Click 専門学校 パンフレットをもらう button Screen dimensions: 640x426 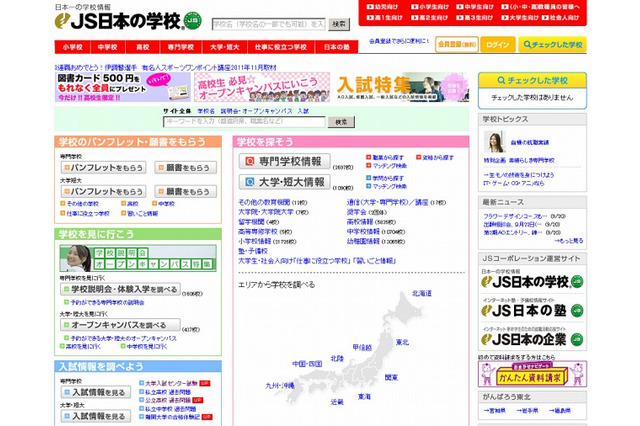click(103, 167)
